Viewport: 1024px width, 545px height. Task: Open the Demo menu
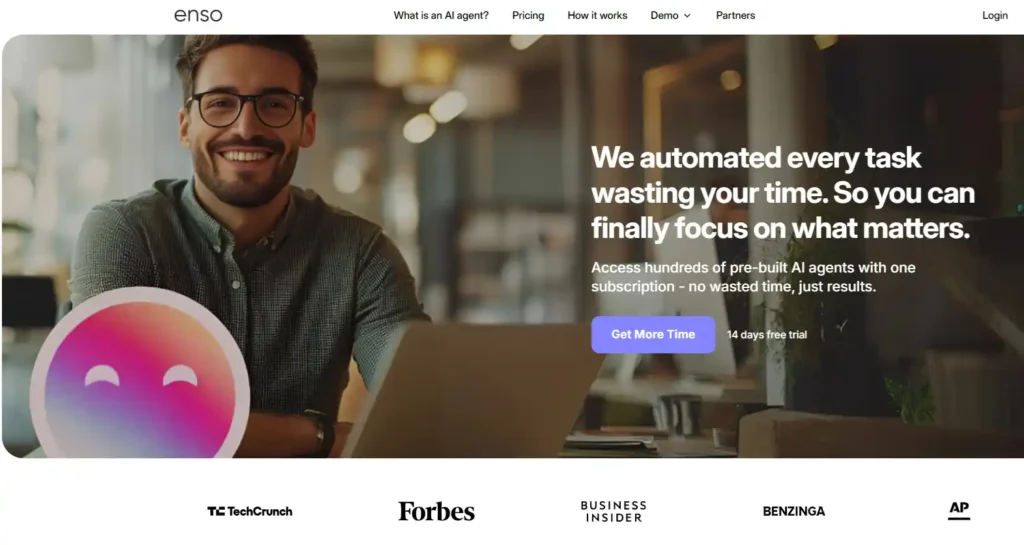[670, 15]
